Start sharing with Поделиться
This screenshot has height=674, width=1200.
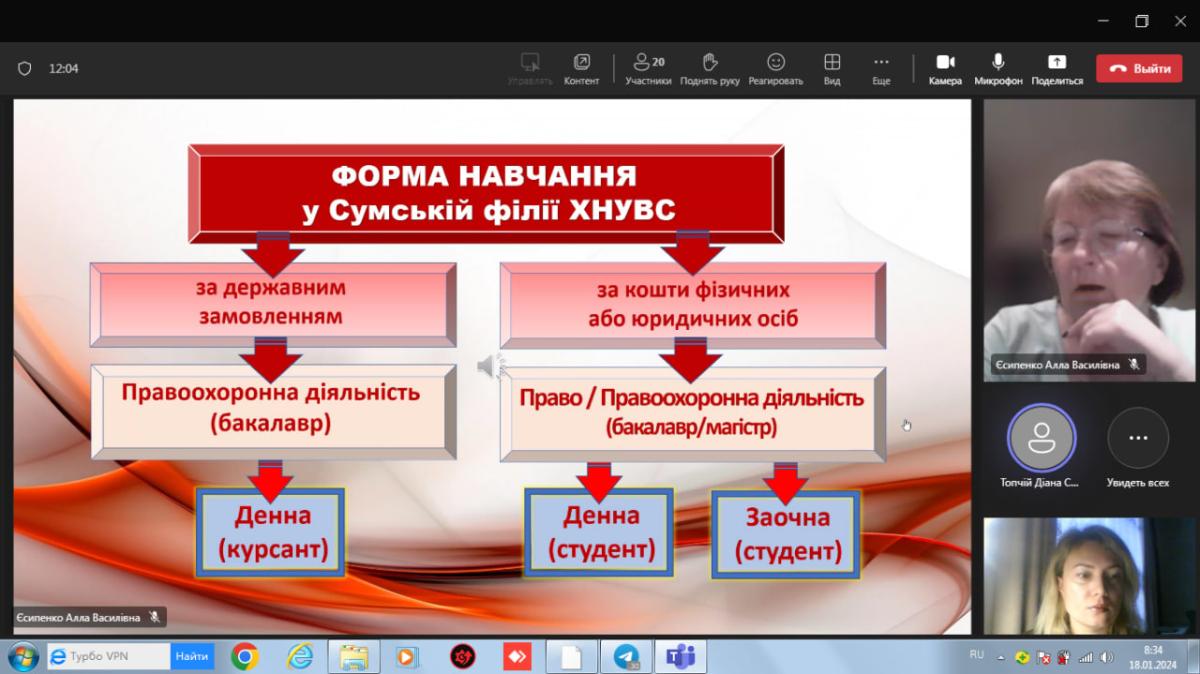click(1057, 69)
